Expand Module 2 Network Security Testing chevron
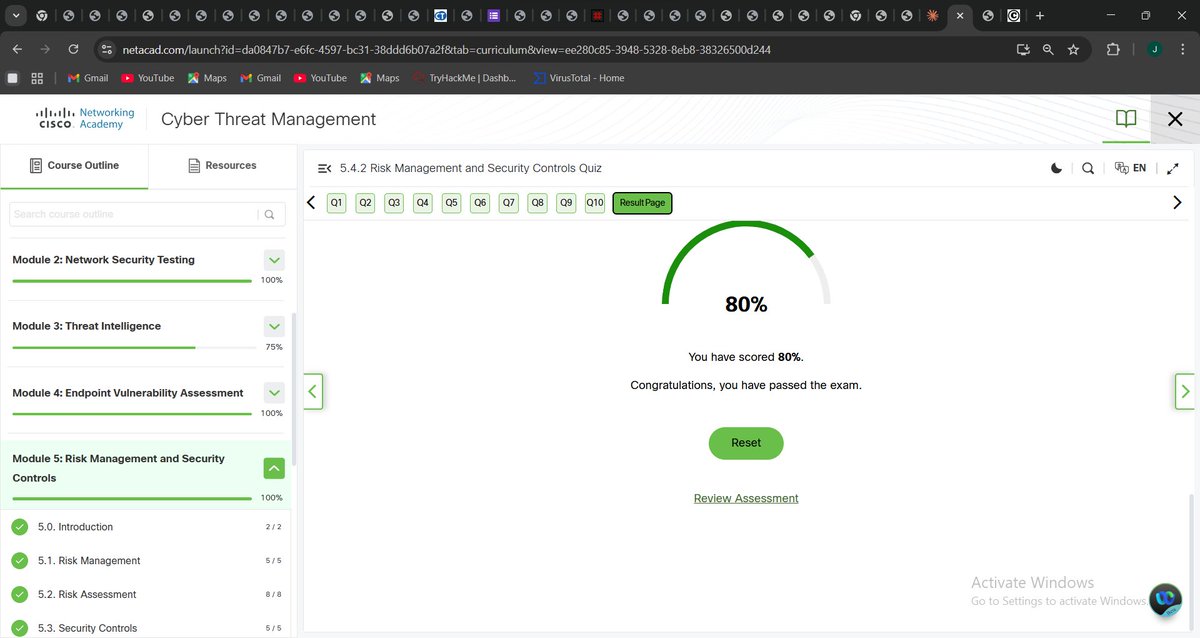 274,260
